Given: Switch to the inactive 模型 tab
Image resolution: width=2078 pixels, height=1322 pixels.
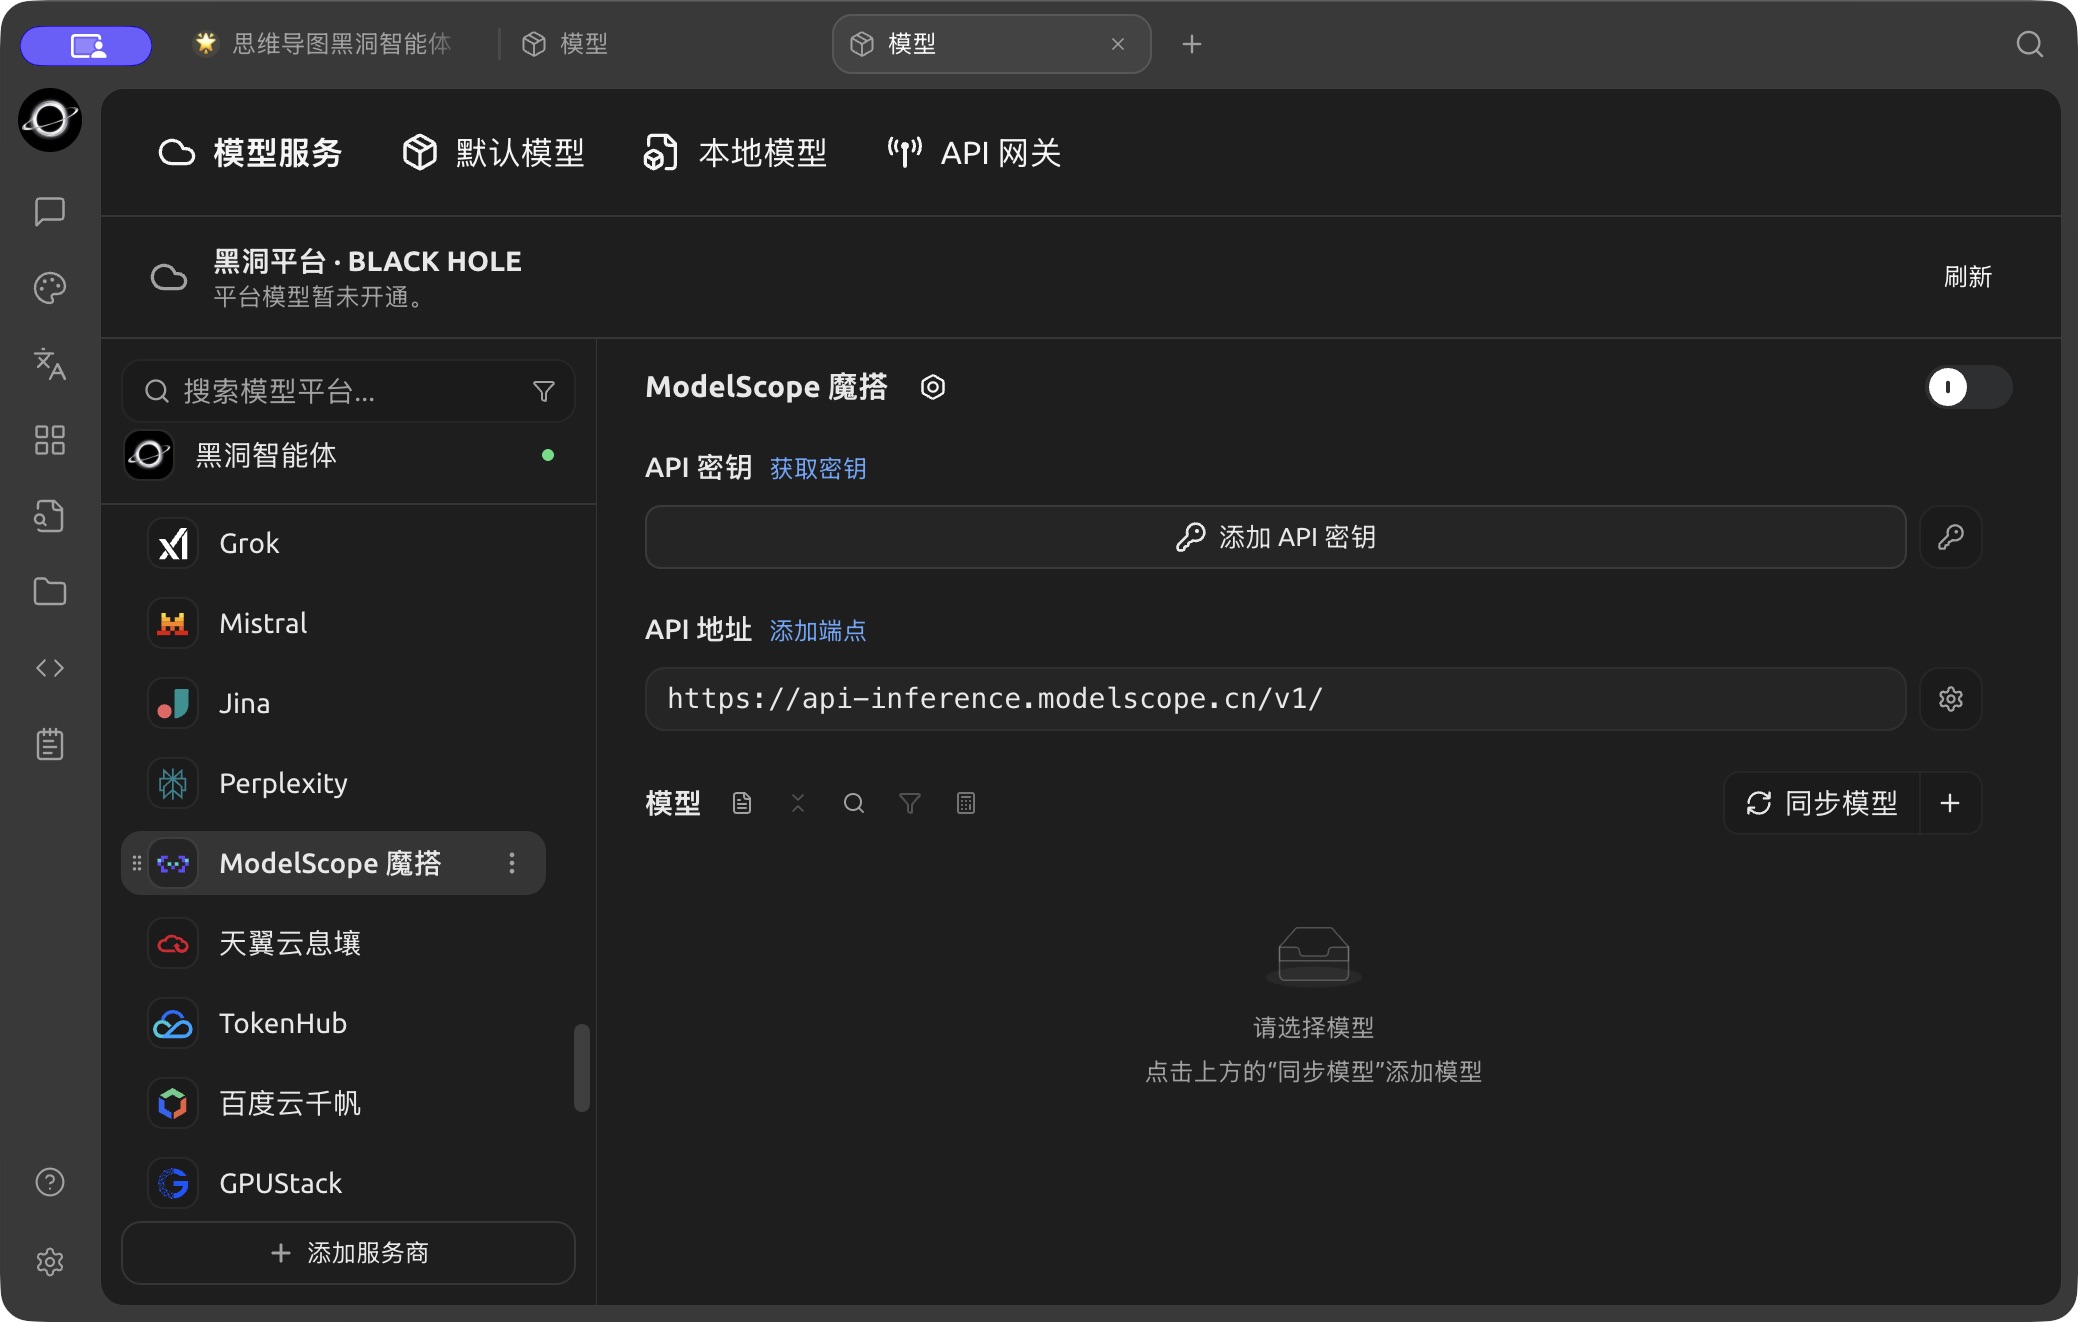Looking at the screenshot, I should click(565, 44).
